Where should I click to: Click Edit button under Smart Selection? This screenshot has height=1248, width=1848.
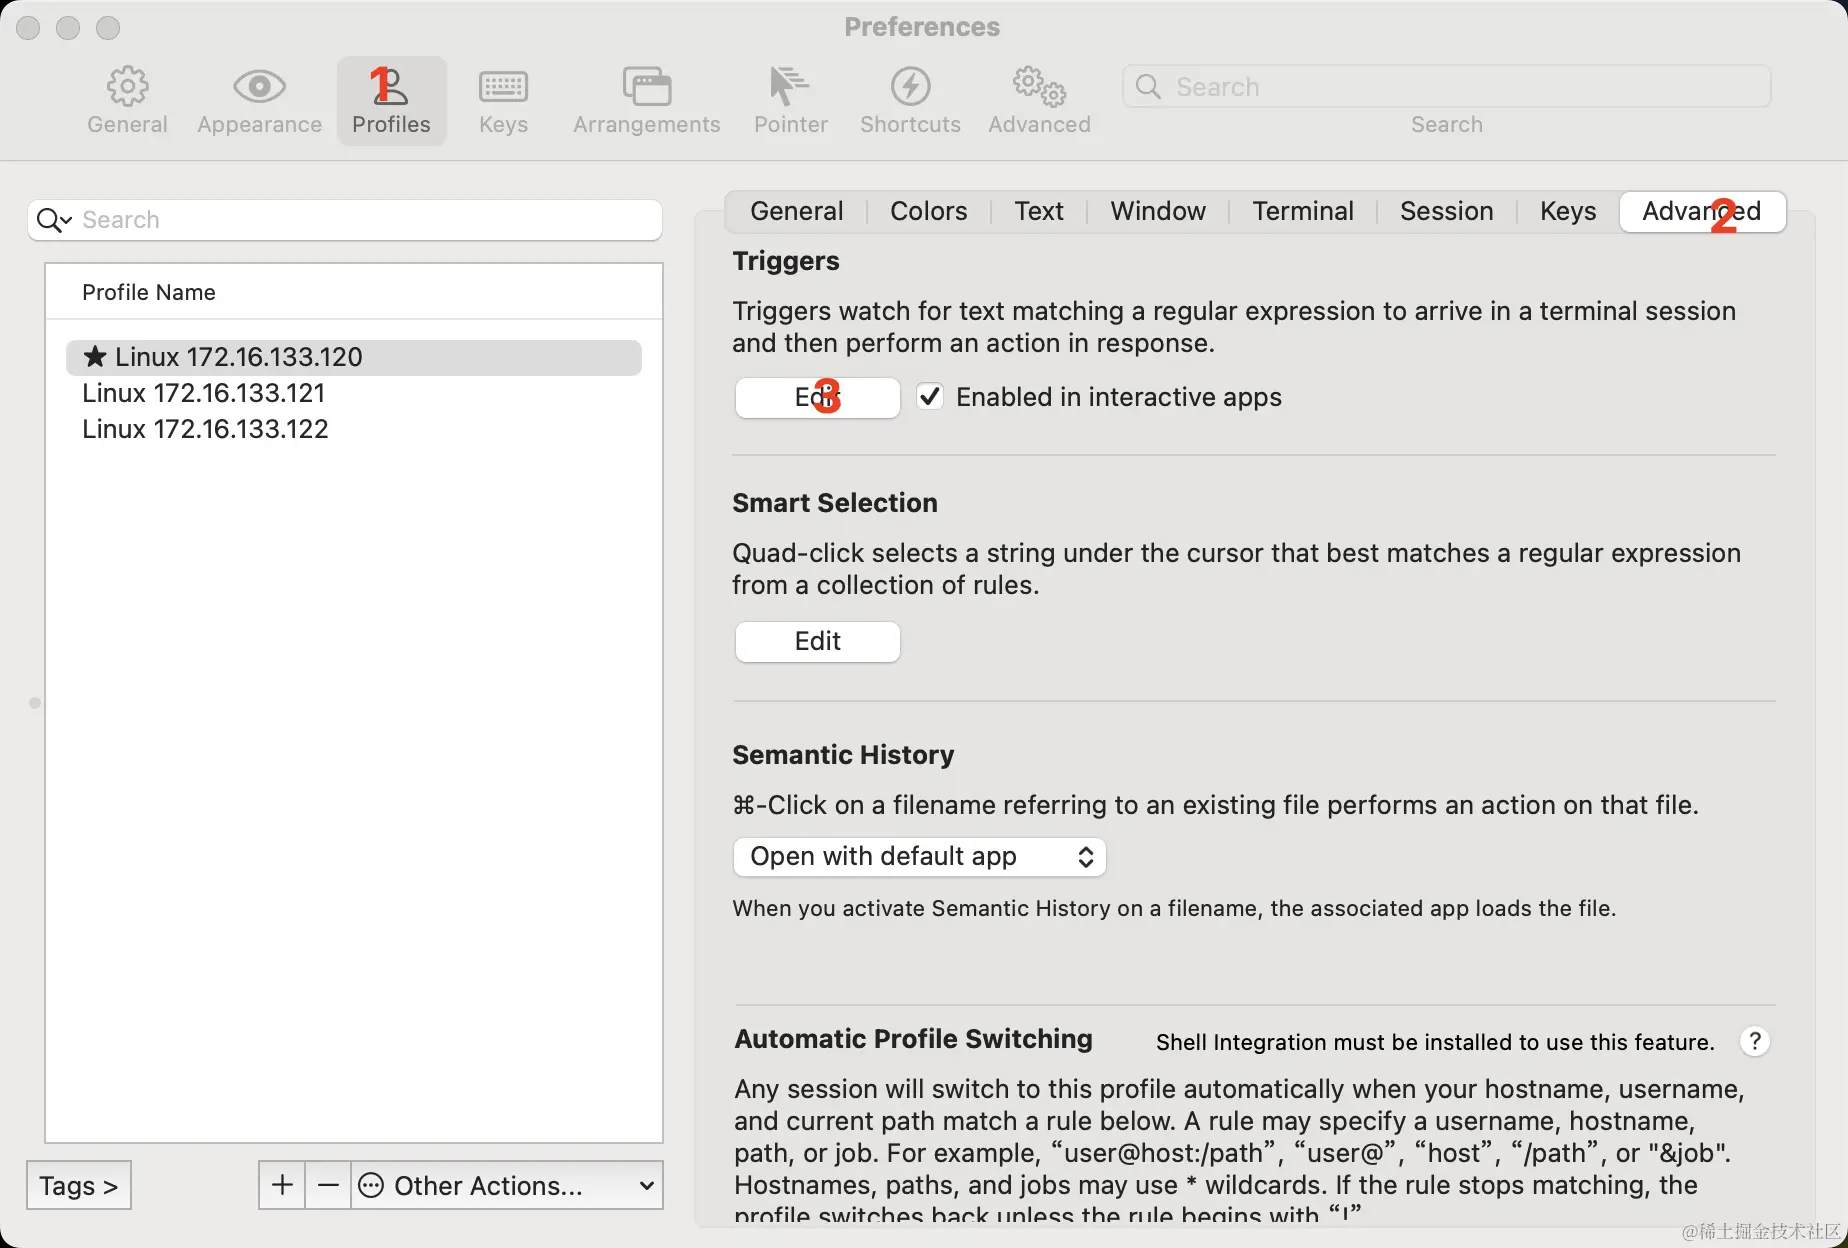tap(817, 641)
